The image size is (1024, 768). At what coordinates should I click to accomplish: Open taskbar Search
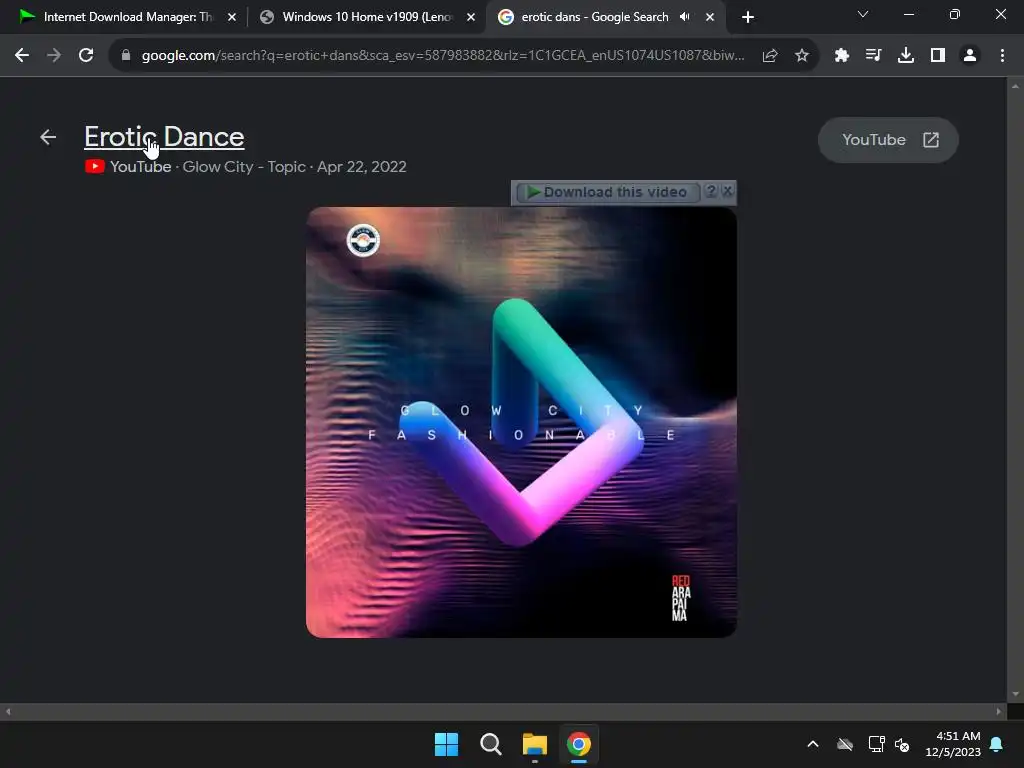[490, 744]
